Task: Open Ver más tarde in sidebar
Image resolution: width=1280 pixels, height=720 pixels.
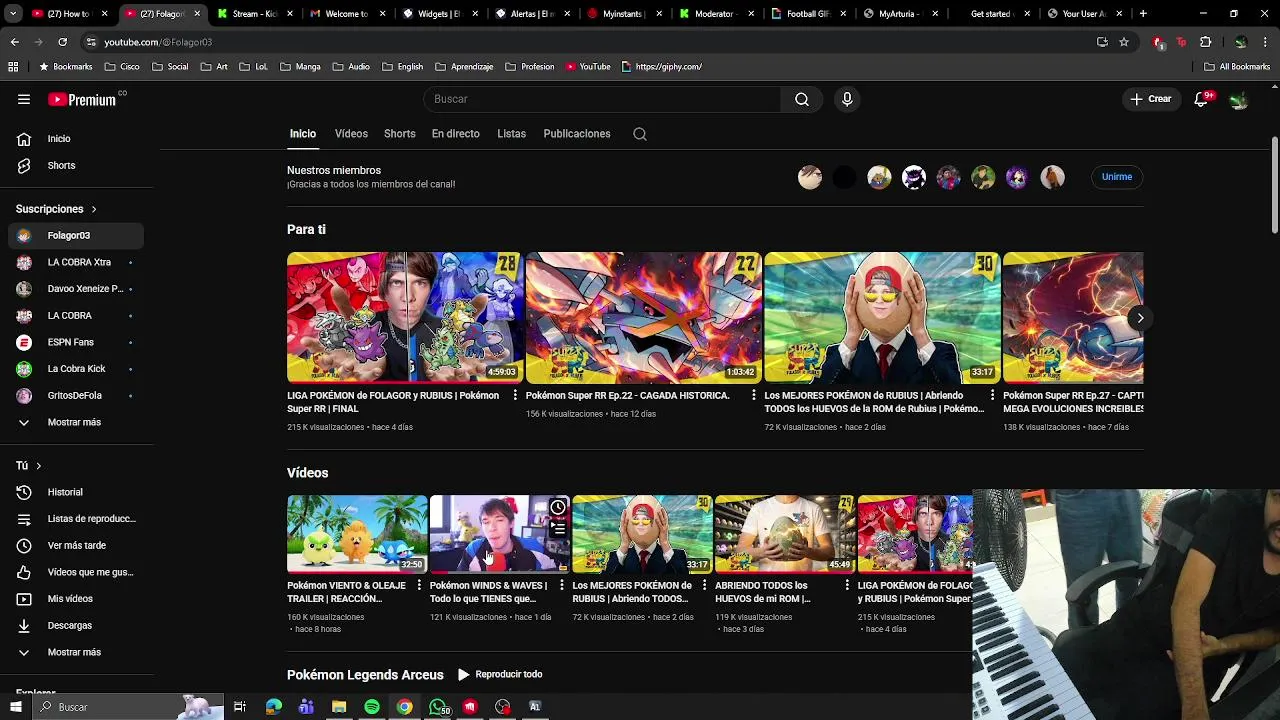Action: 76,546
